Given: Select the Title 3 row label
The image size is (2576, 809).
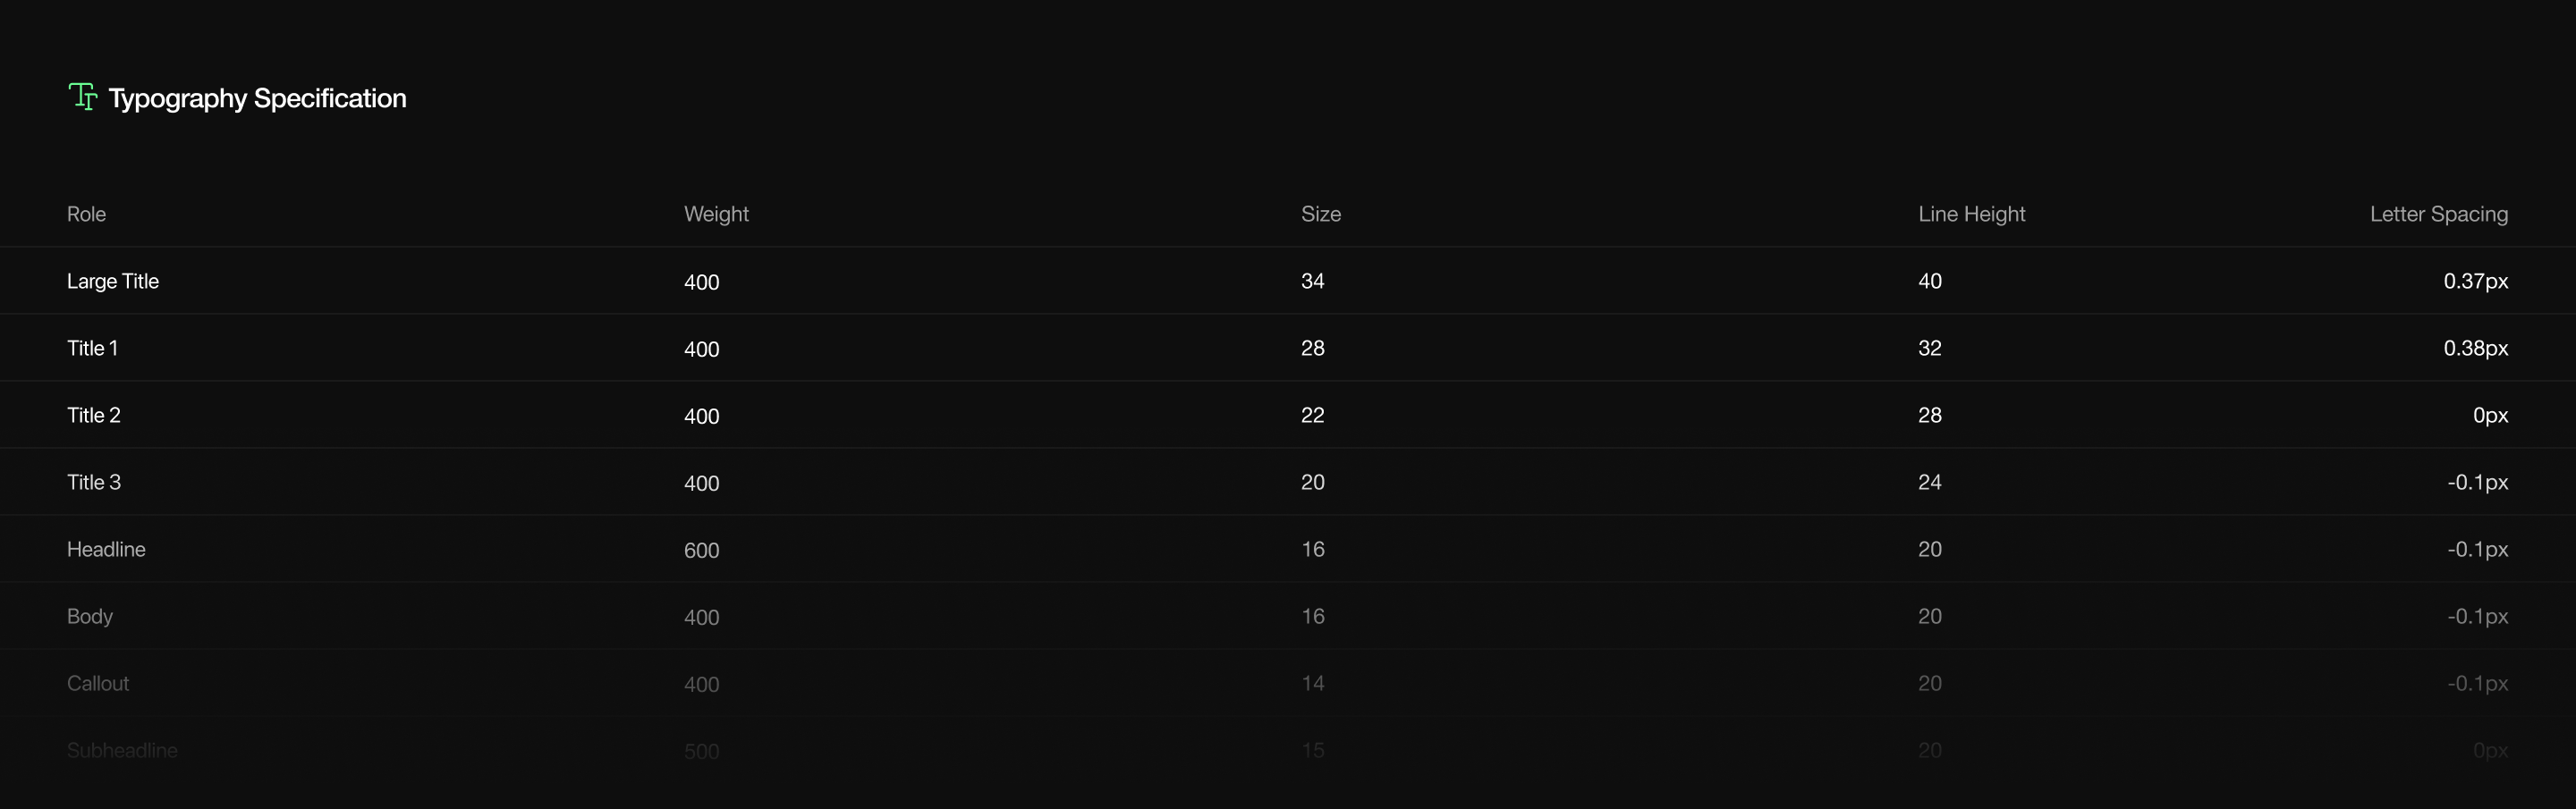Looking at the screenshot, I should click(94, 482).
